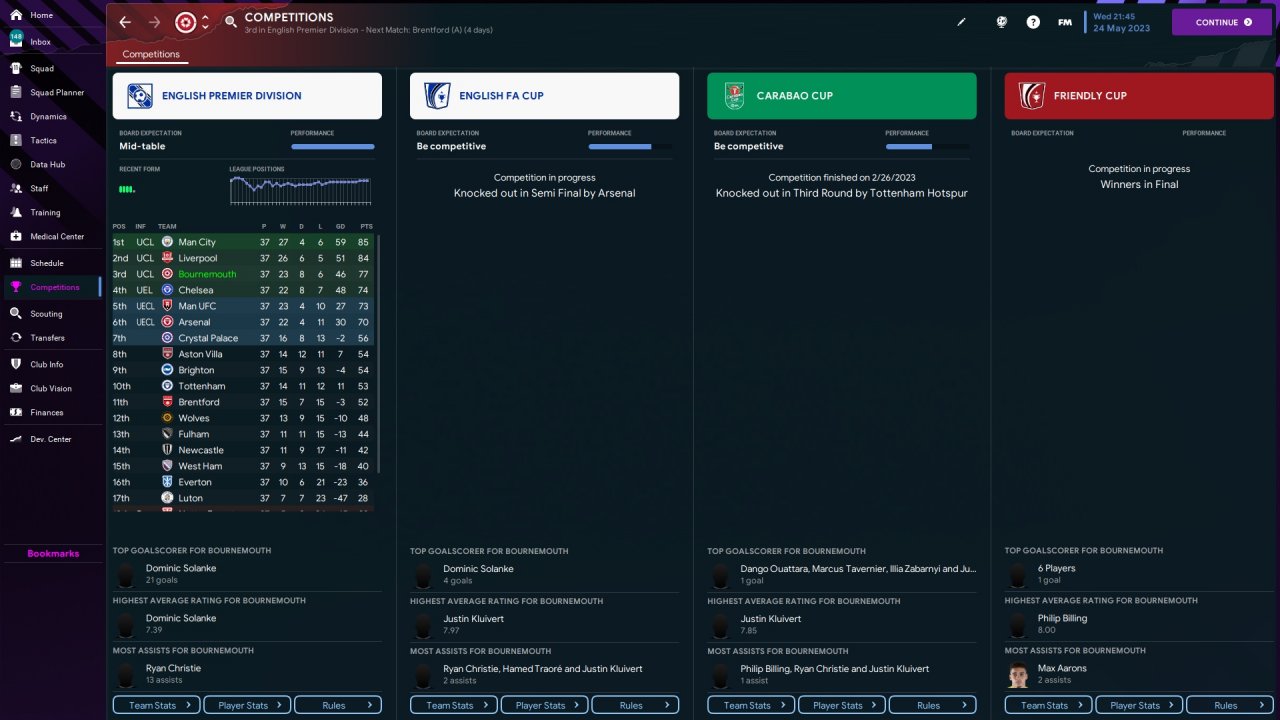The image size is (1280, 720).
Task: Open the Medical Center
Action: coord(57,237)
